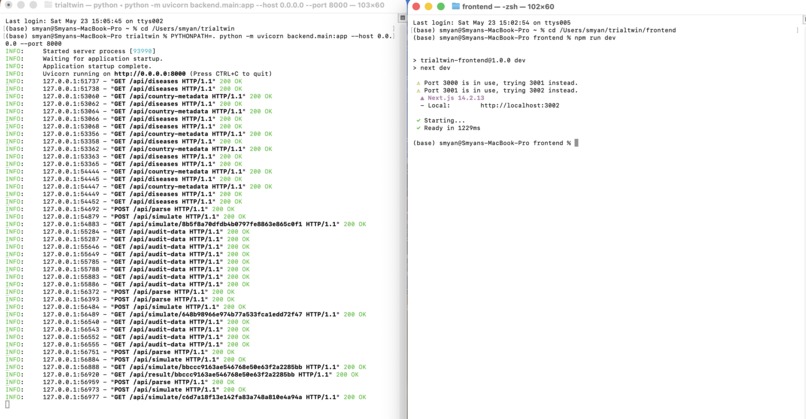Click the '> next dev' output line
Image resolution: width=806 pixels, height=419 pixels.
[x=431, y=68]
